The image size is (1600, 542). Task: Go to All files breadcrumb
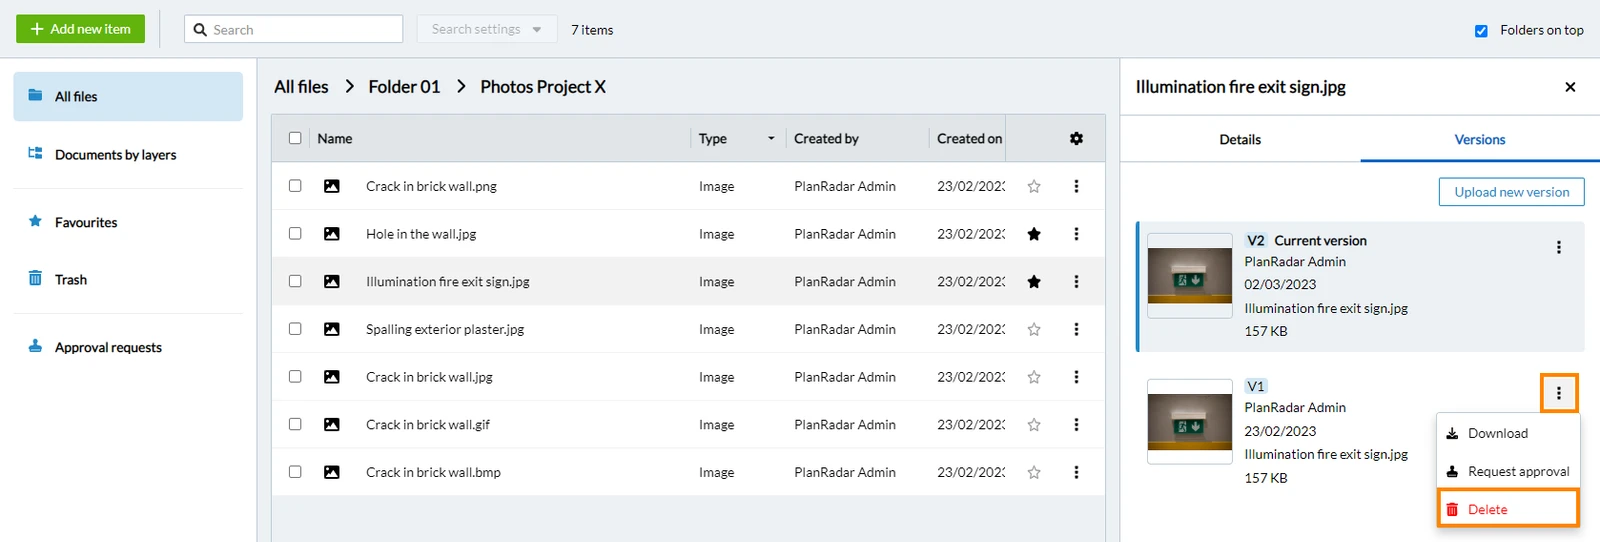coord(301,87)
